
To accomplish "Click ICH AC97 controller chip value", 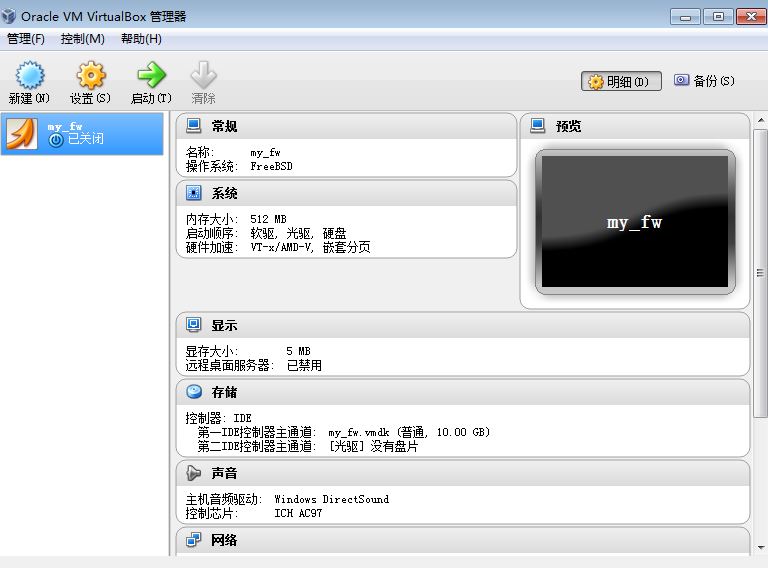I will coord(298,513).
